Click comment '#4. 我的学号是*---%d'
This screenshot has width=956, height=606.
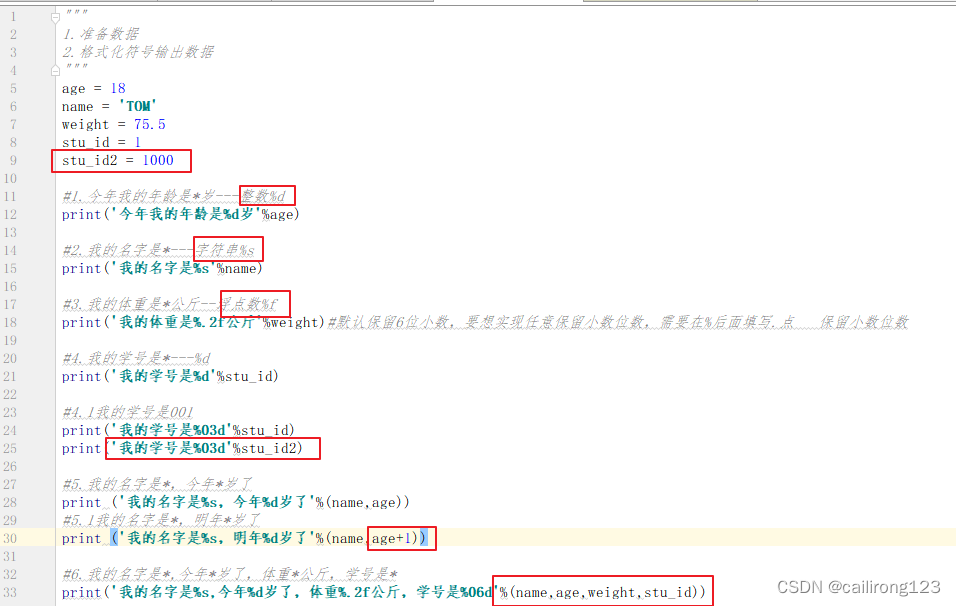[x=137, y=358]
